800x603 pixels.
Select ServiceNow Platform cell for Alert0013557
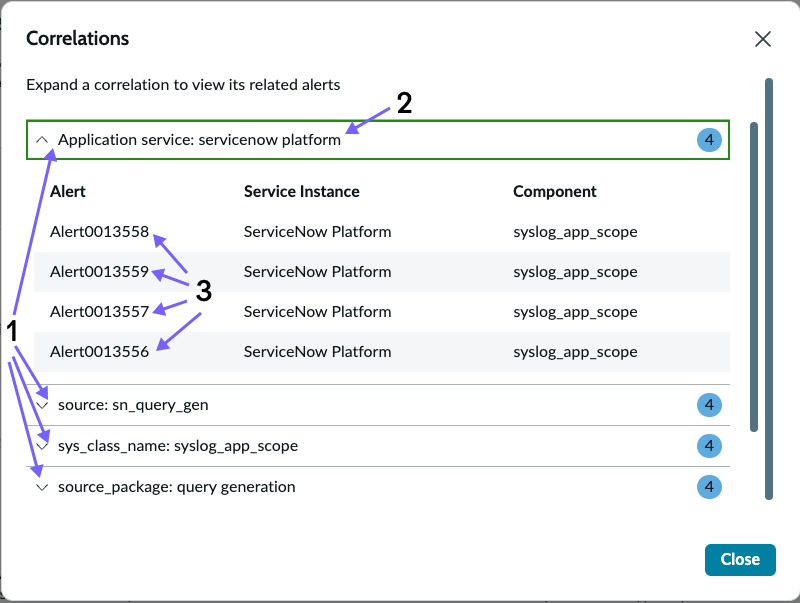[x=317, y=312]
